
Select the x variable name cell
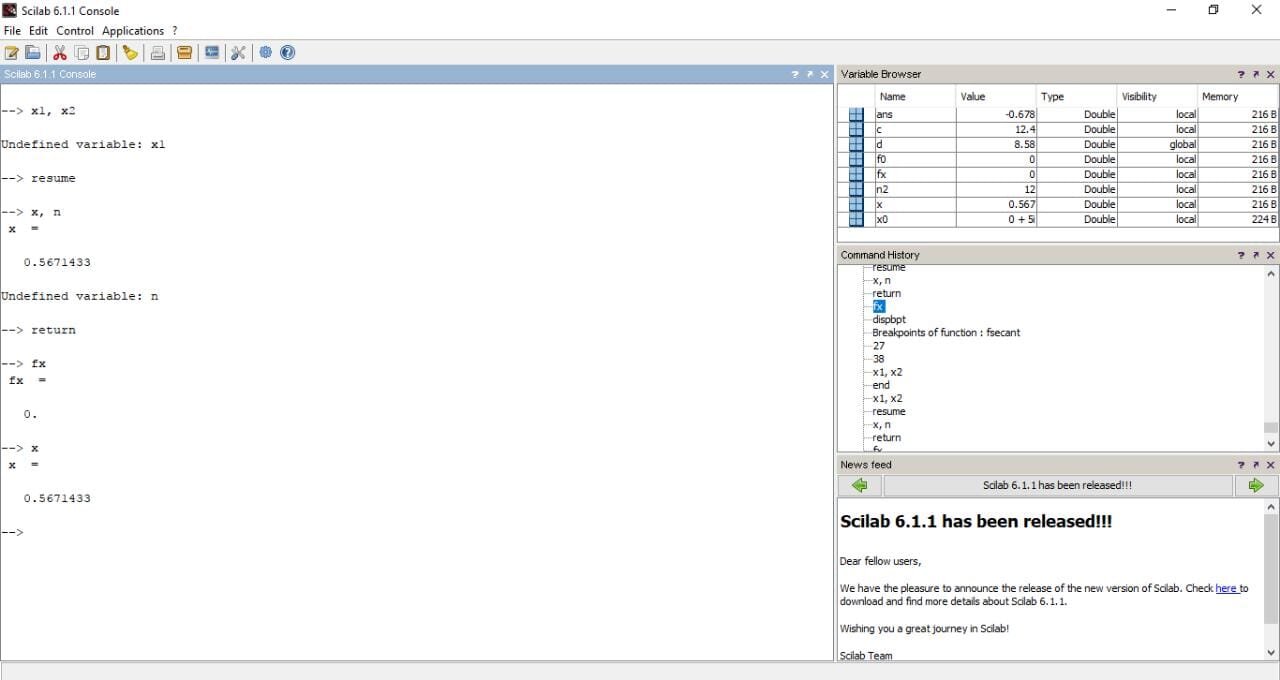915,204
